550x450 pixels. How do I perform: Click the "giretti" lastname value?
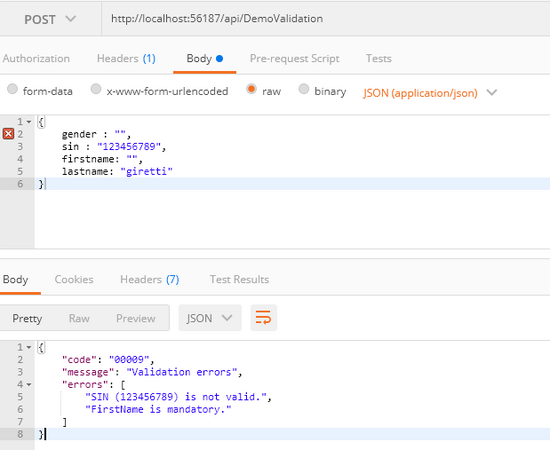(146, 172)
